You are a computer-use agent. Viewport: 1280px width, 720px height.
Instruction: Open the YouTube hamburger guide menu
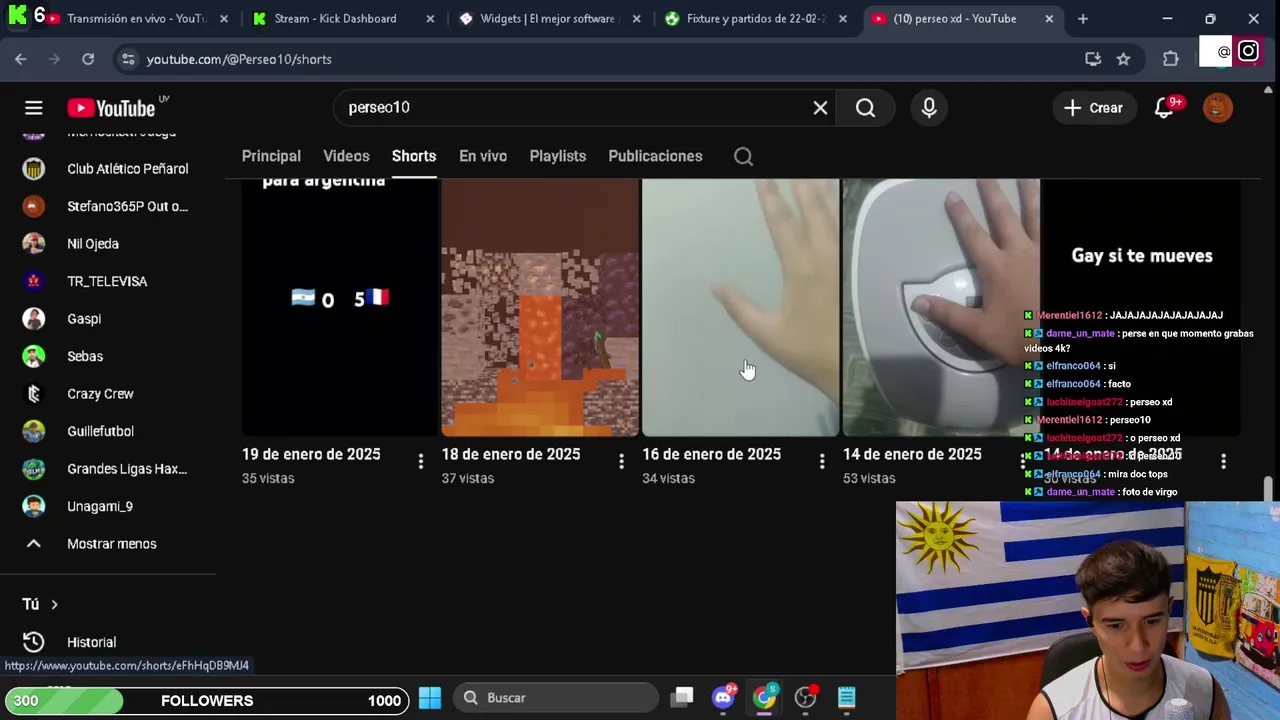(34, 108)
